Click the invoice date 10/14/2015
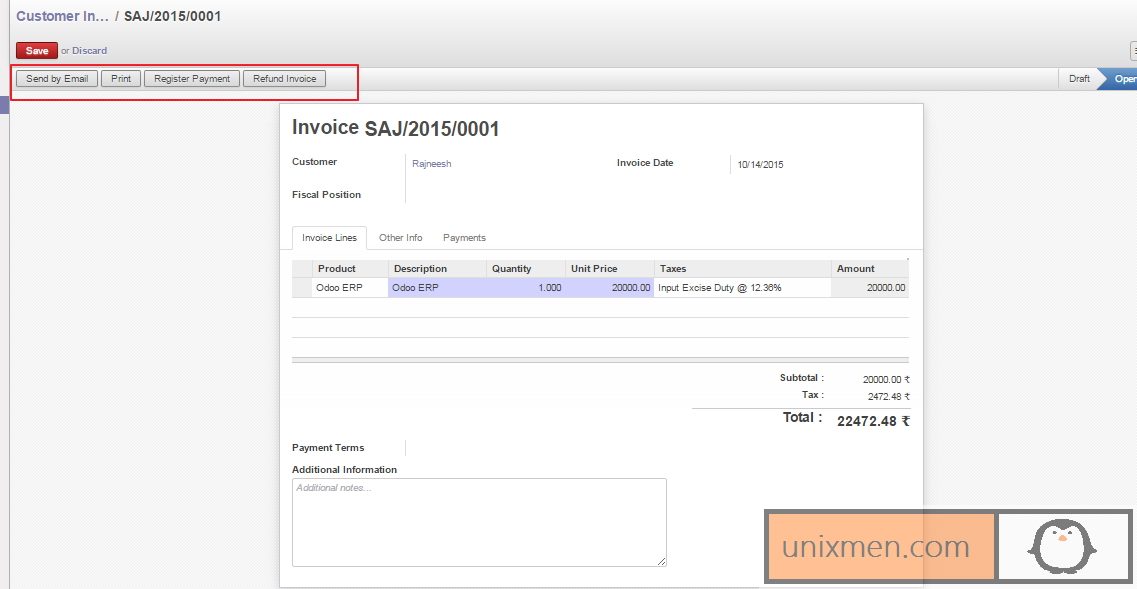This screenshot has width=1137, height=589. tap(760, 165)
